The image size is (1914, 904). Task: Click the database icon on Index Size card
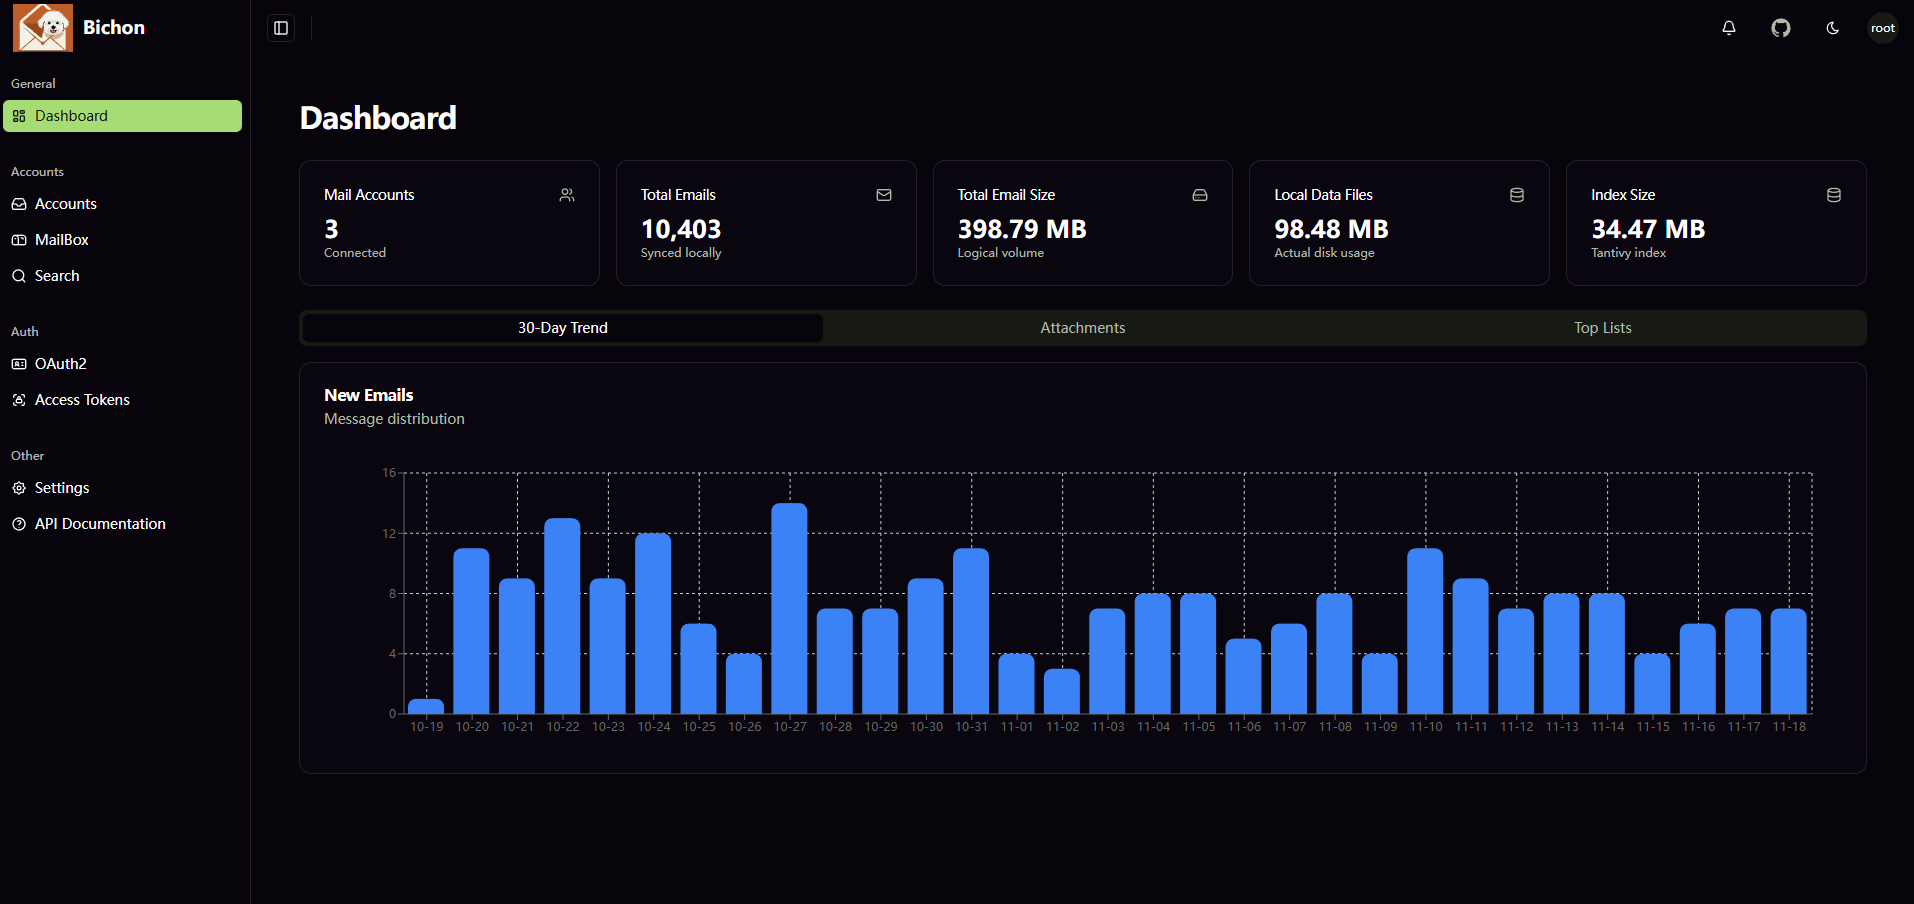(1834, 195)
